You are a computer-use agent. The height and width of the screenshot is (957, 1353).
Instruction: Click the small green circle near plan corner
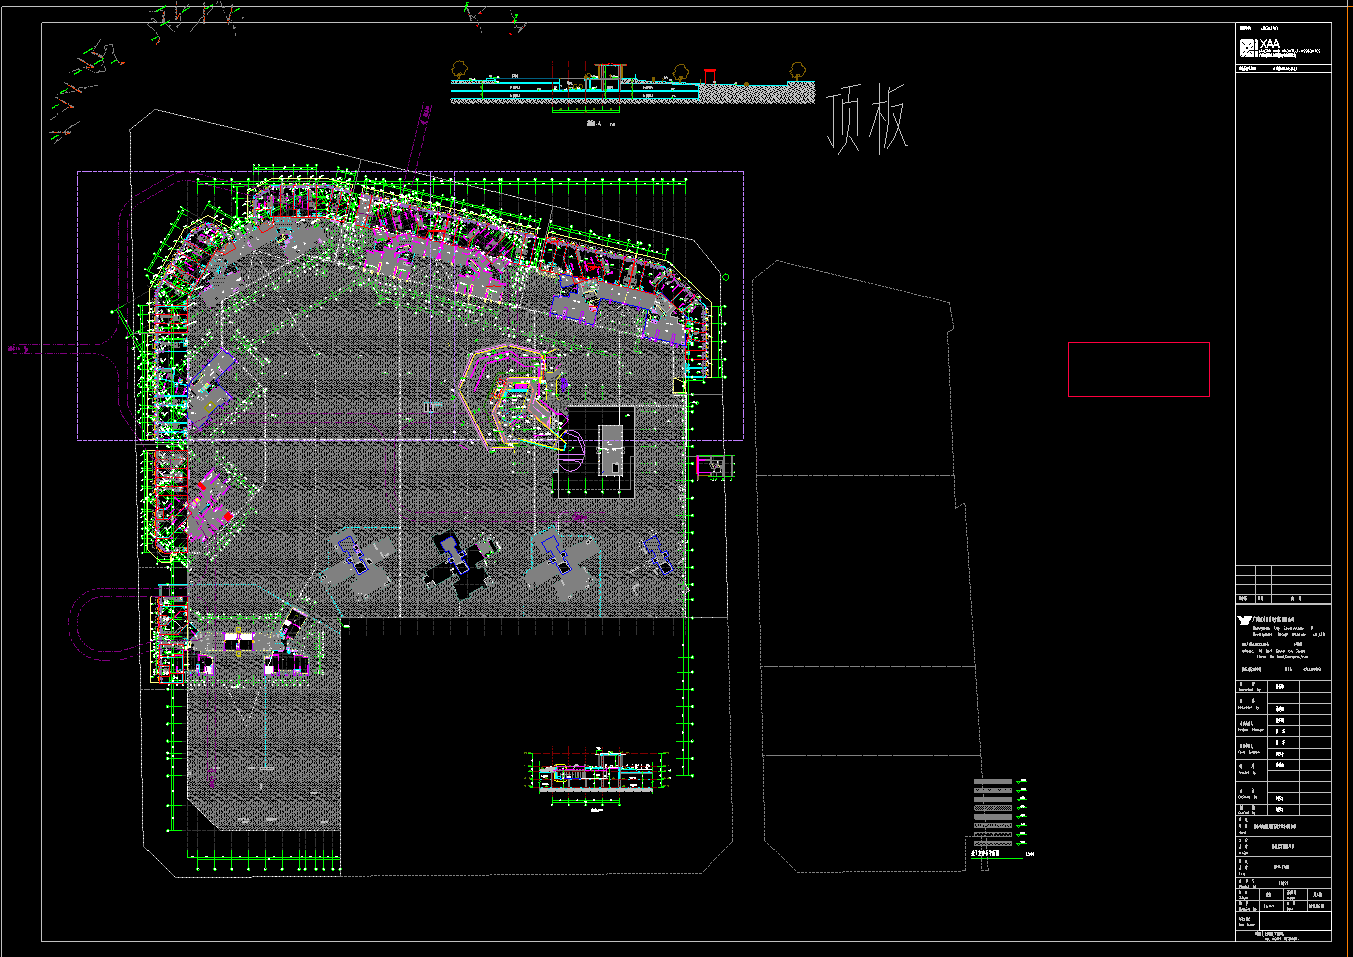point(726,277)
